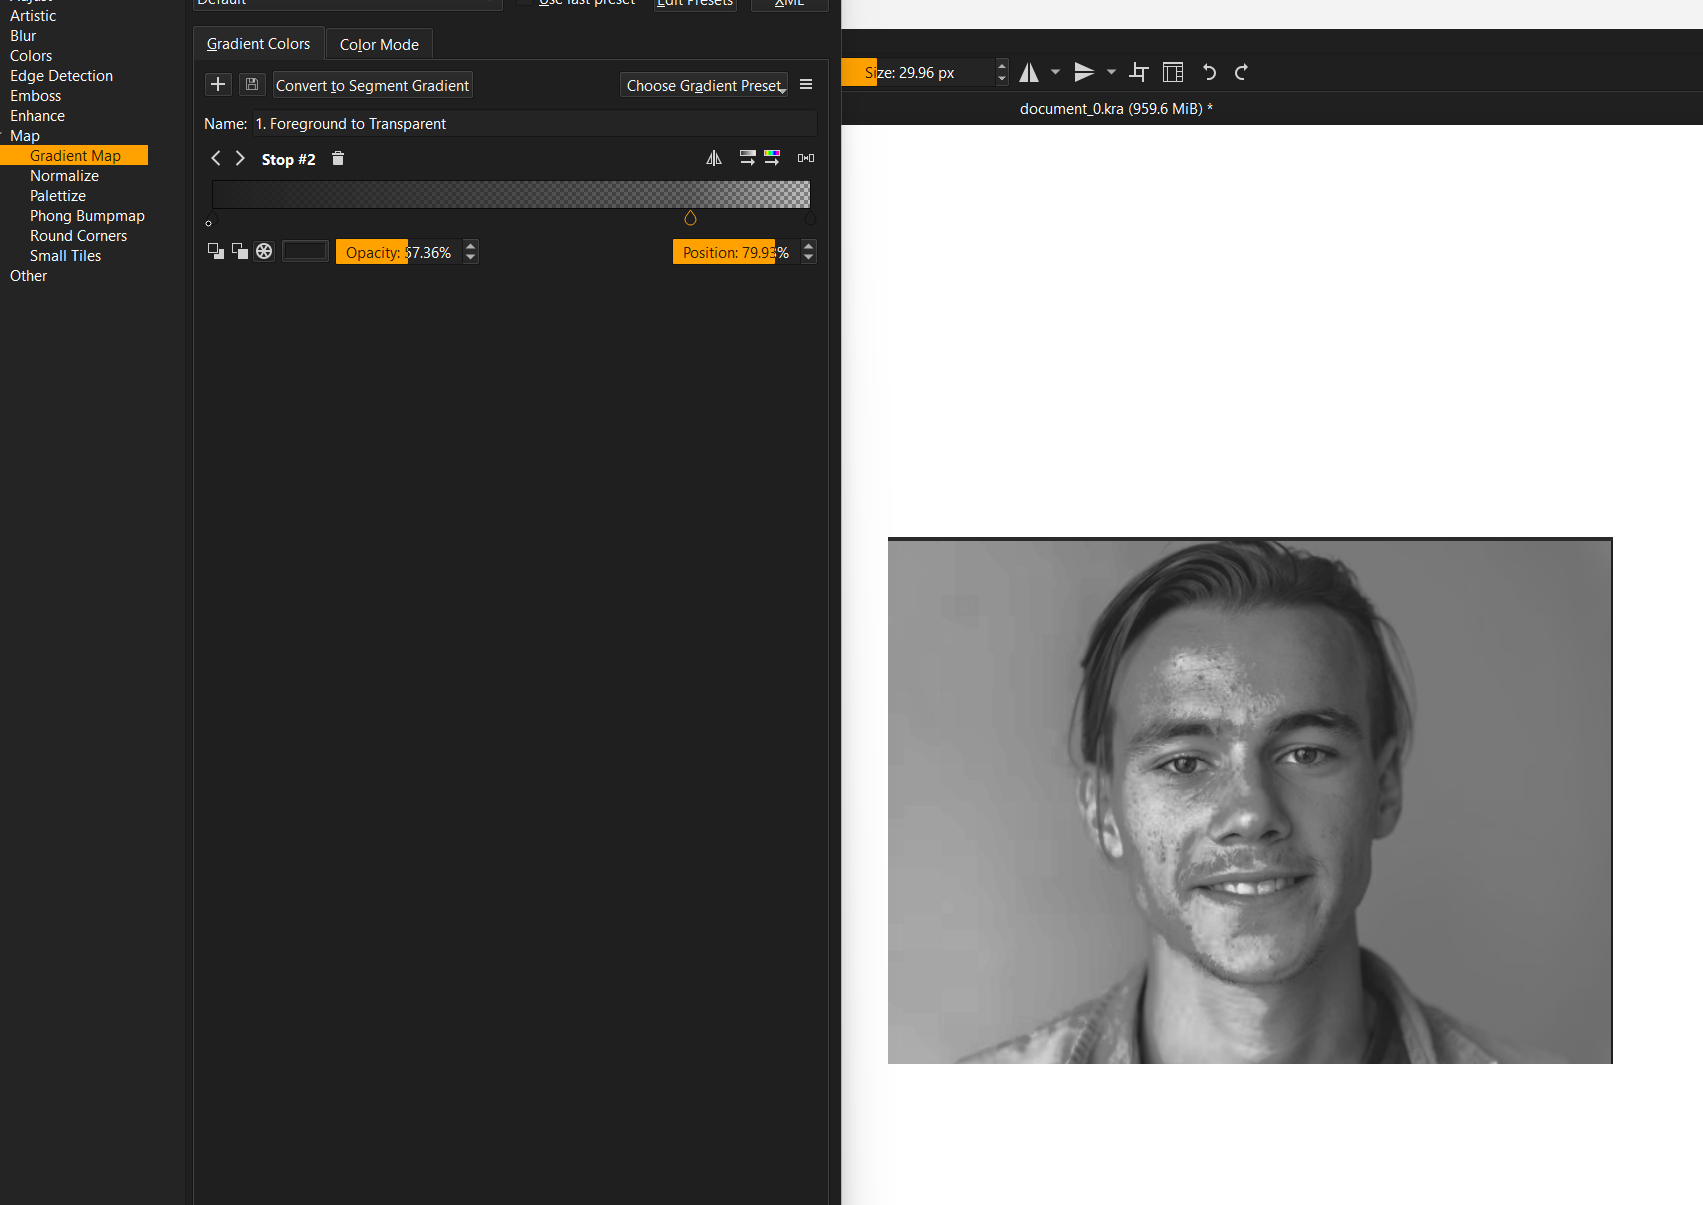Flip the gradient with mirror icon
This screenshot has height=1205, width=1703.
tap(714, 158)
